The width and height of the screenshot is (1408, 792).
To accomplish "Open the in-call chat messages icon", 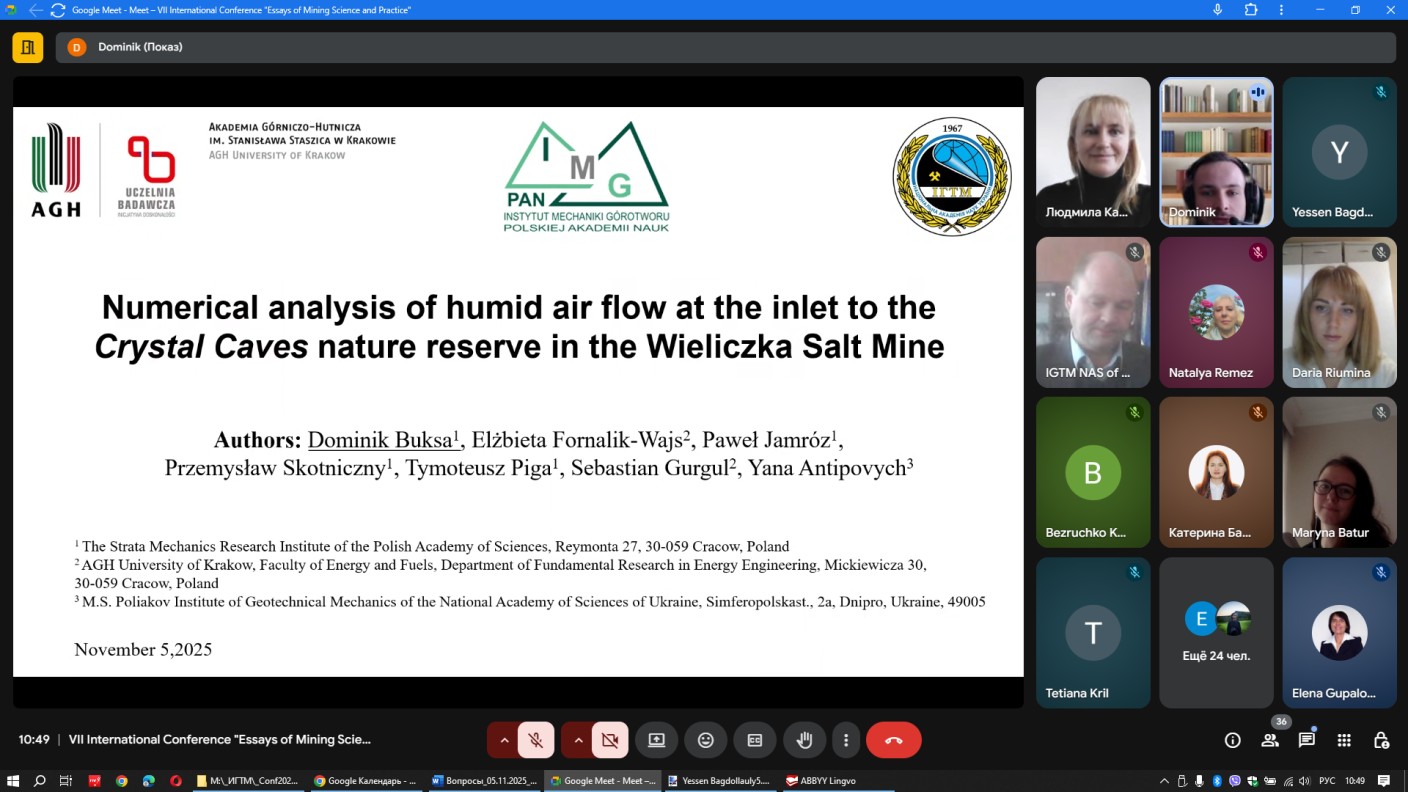I will point(1307,740).
